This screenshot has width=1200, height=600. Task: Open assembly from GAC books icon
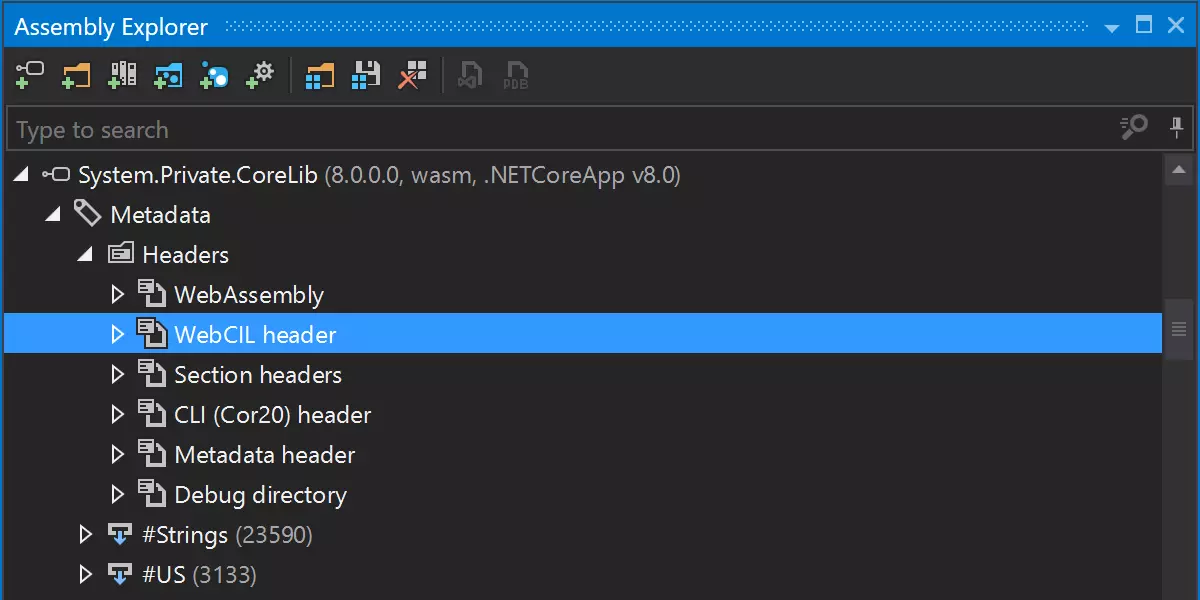[122, 75]
